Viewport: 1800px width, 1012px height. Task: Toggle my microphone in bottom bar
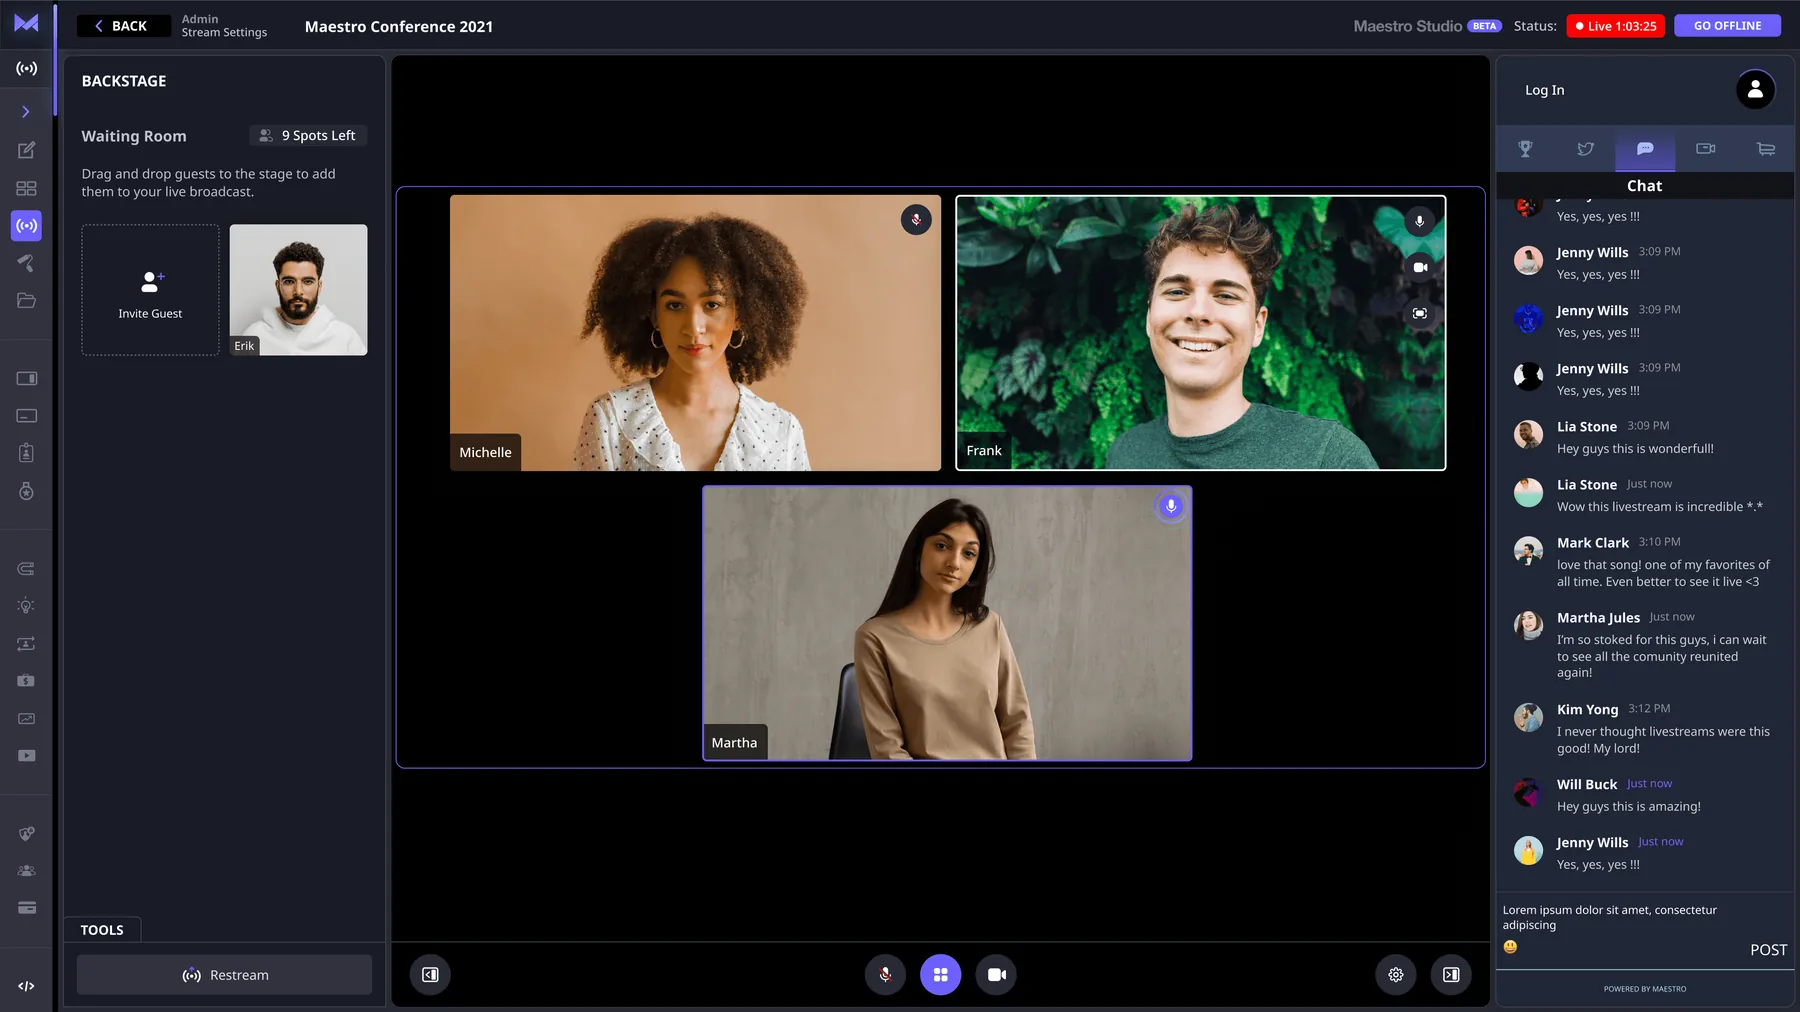pyautogui.click(x=885, y=975)
